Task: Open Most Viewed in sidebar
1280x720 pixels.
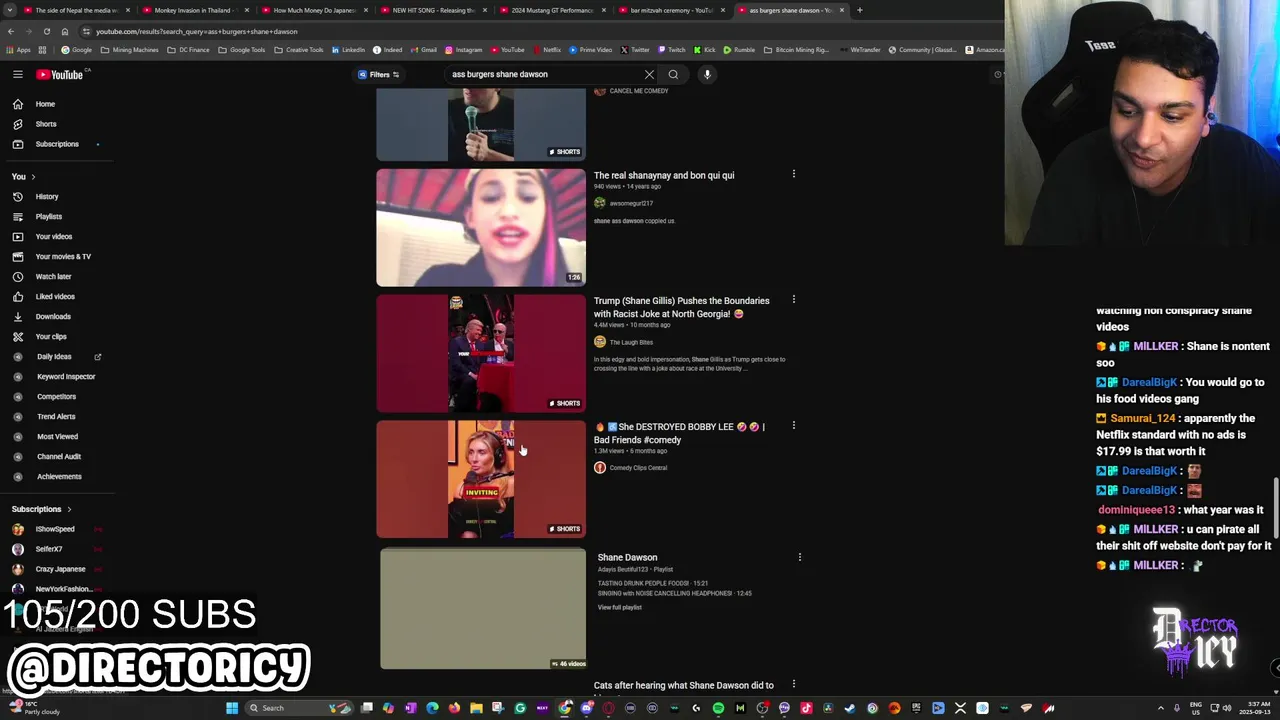Action: coord(57,437)
